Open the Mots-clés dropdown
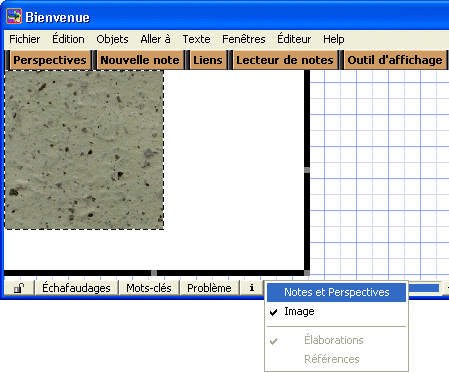 click(149, 288)
